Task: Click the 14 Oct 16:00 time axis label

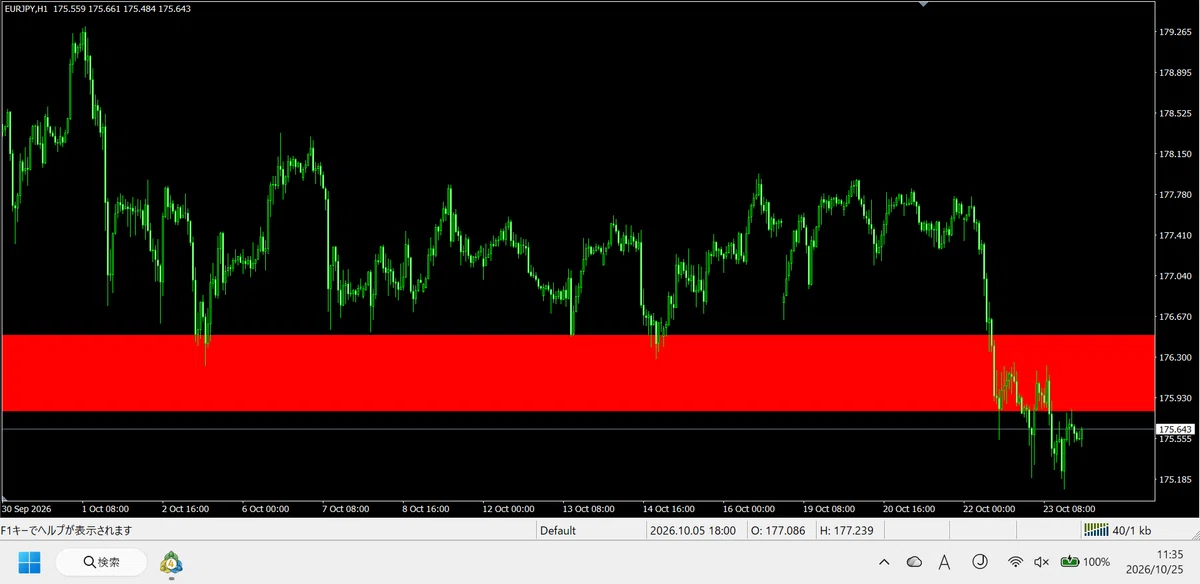Action: click(x=669, y=508)
